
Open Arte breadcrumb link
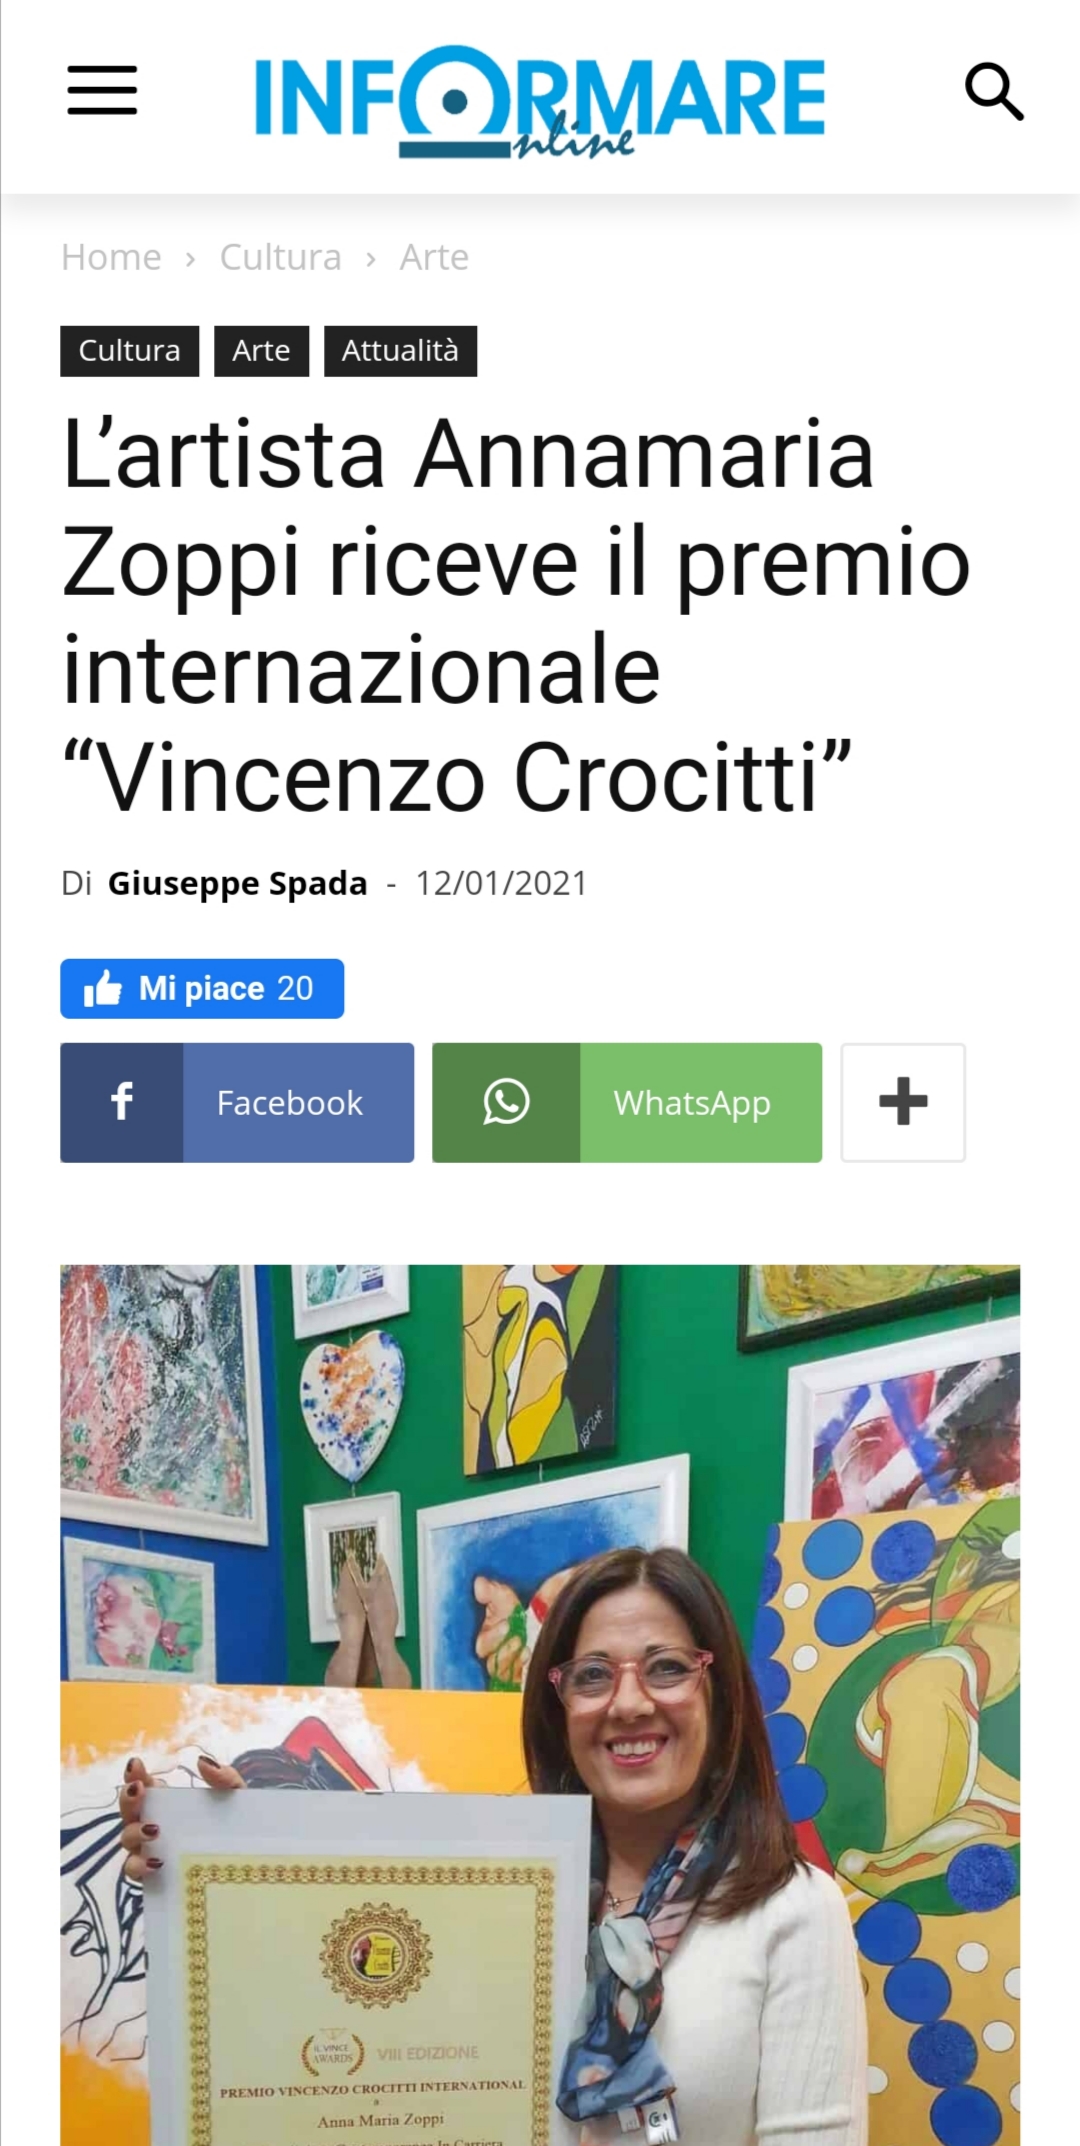(434, 257)
